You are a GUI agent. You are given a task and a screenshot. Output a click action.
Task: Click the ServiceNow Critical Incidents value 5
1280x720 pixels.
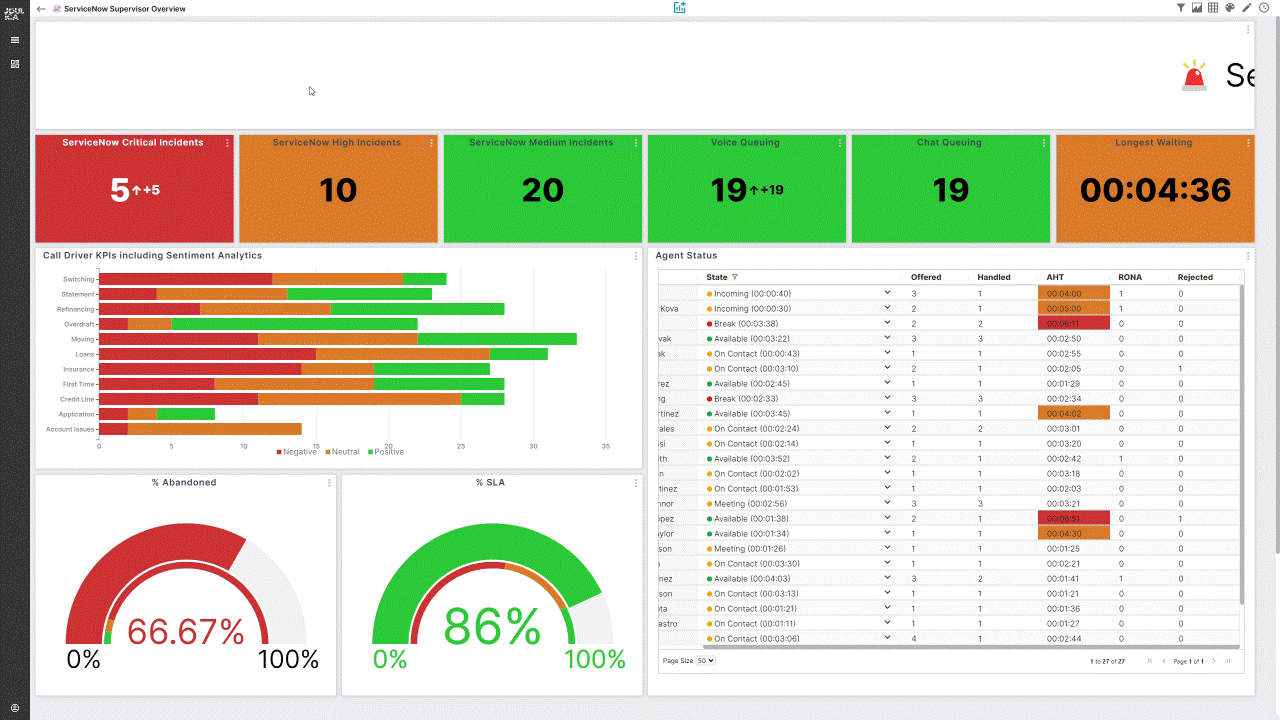tap(120, 190)
